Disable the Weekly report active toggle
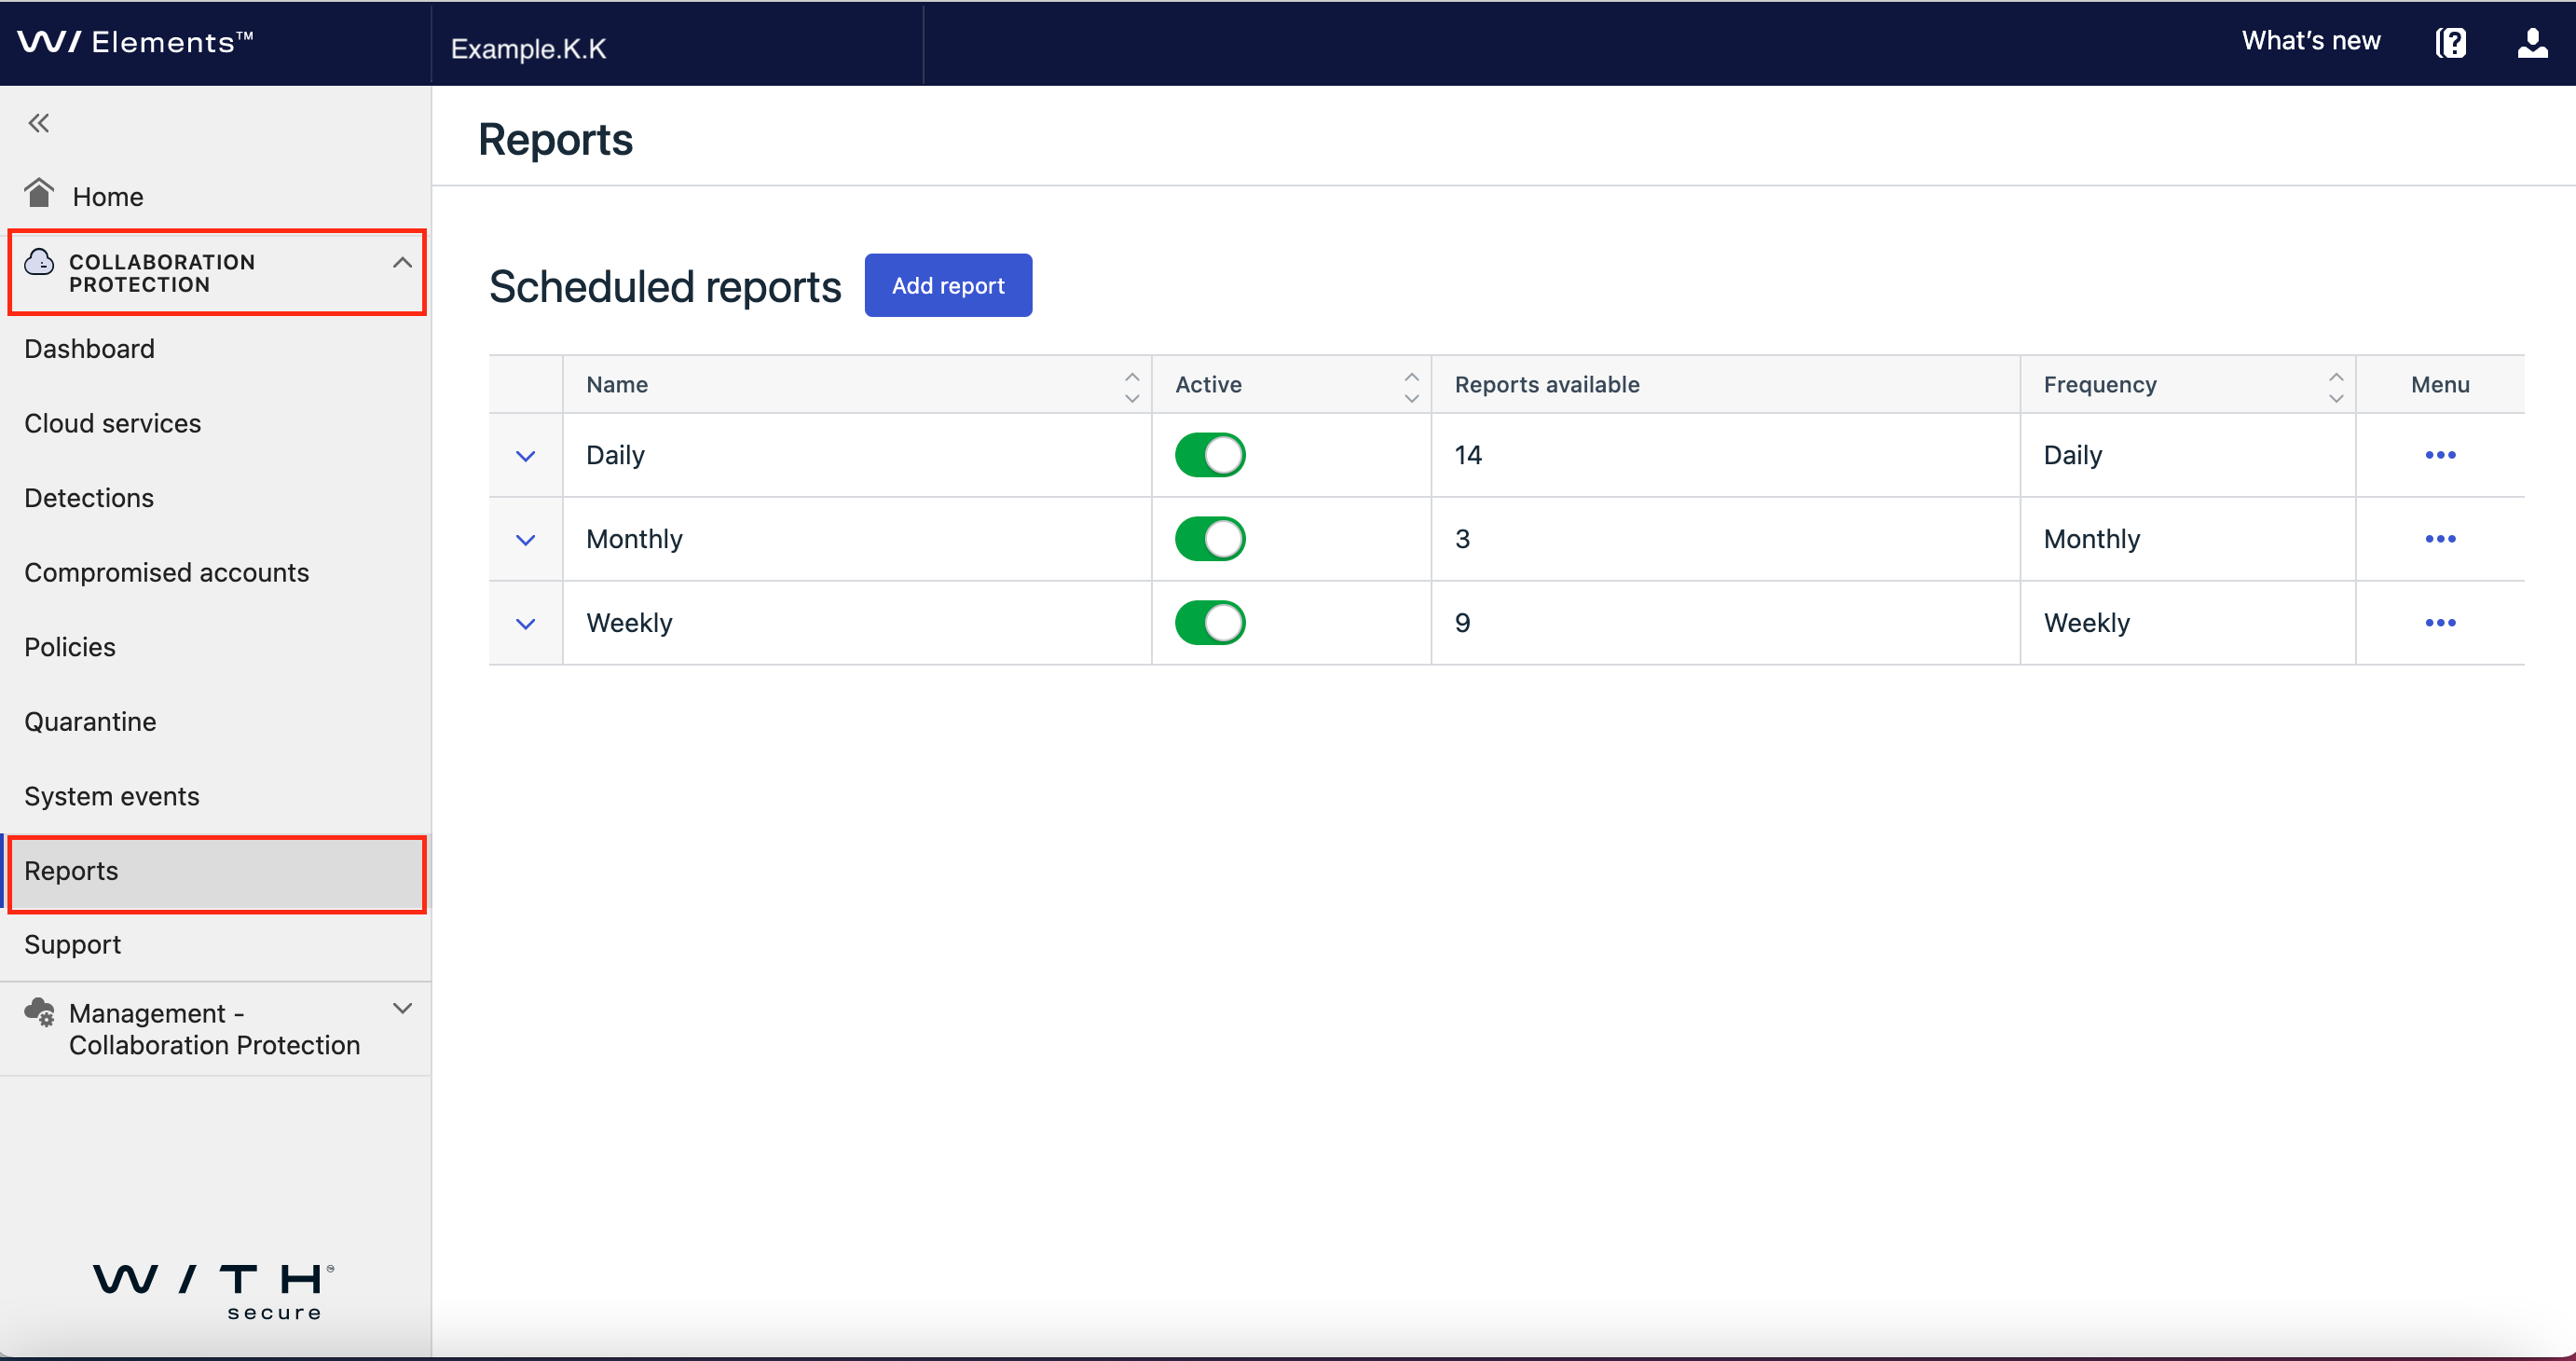 (x=1210, y=623)
